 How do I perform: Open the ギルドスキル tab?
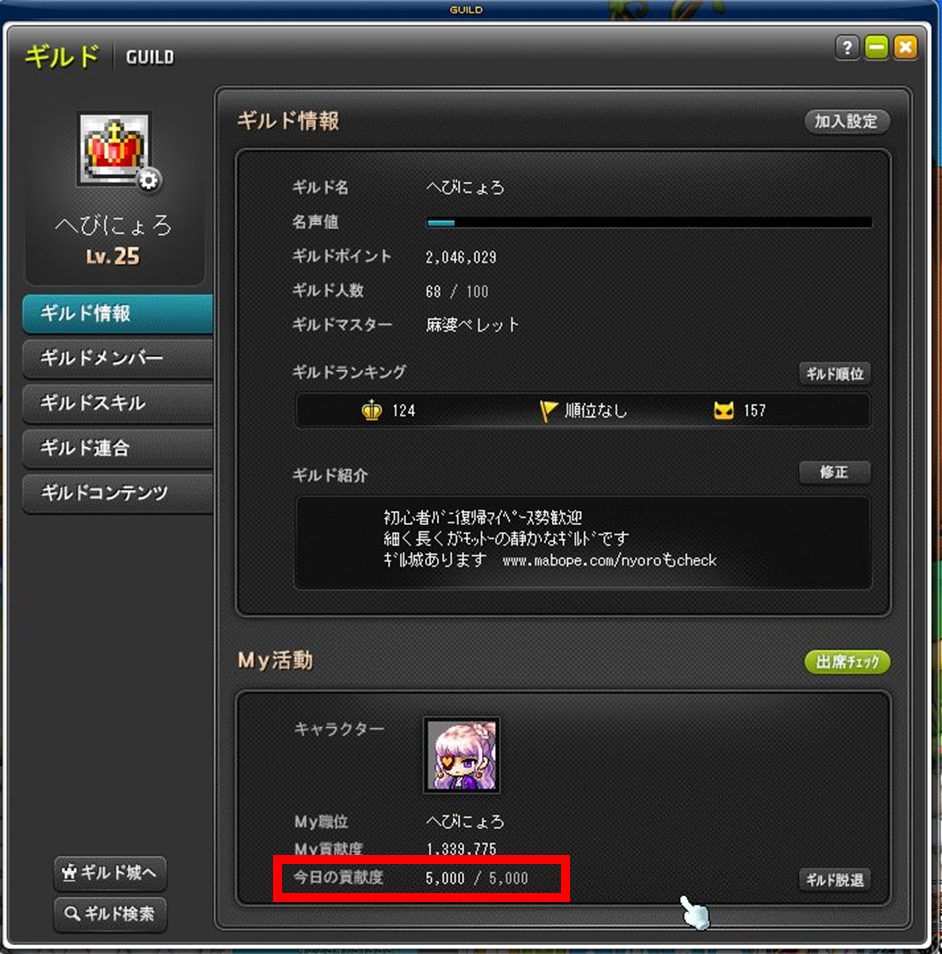[117, 403]
